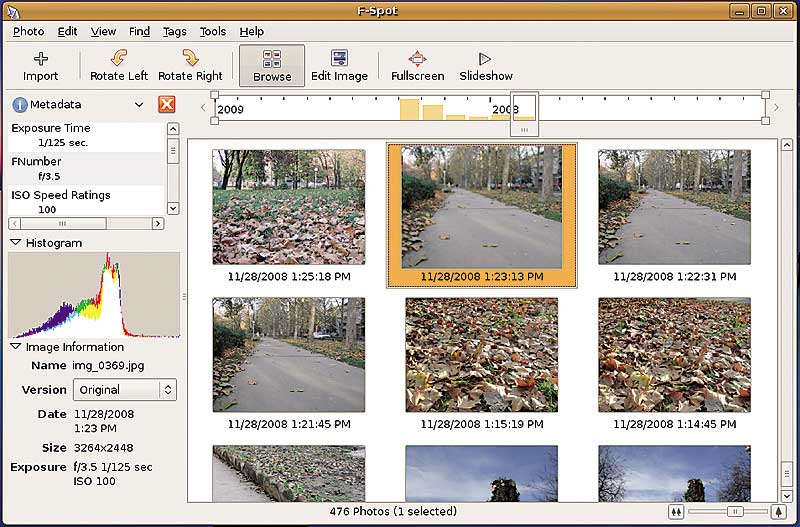Rotate the photo left
The height and width of the screenshot is (527, 800).
(119, 66)
